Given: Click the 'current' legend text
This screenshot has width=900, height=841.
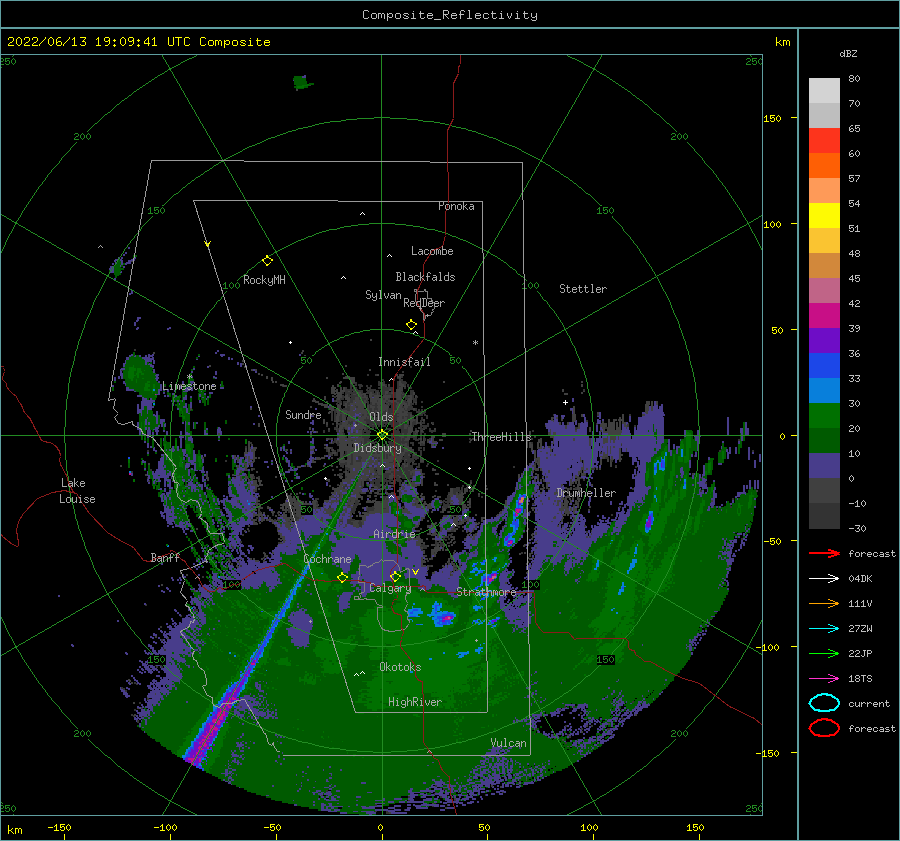Looking at the screenshot, I should click(869, 703).
